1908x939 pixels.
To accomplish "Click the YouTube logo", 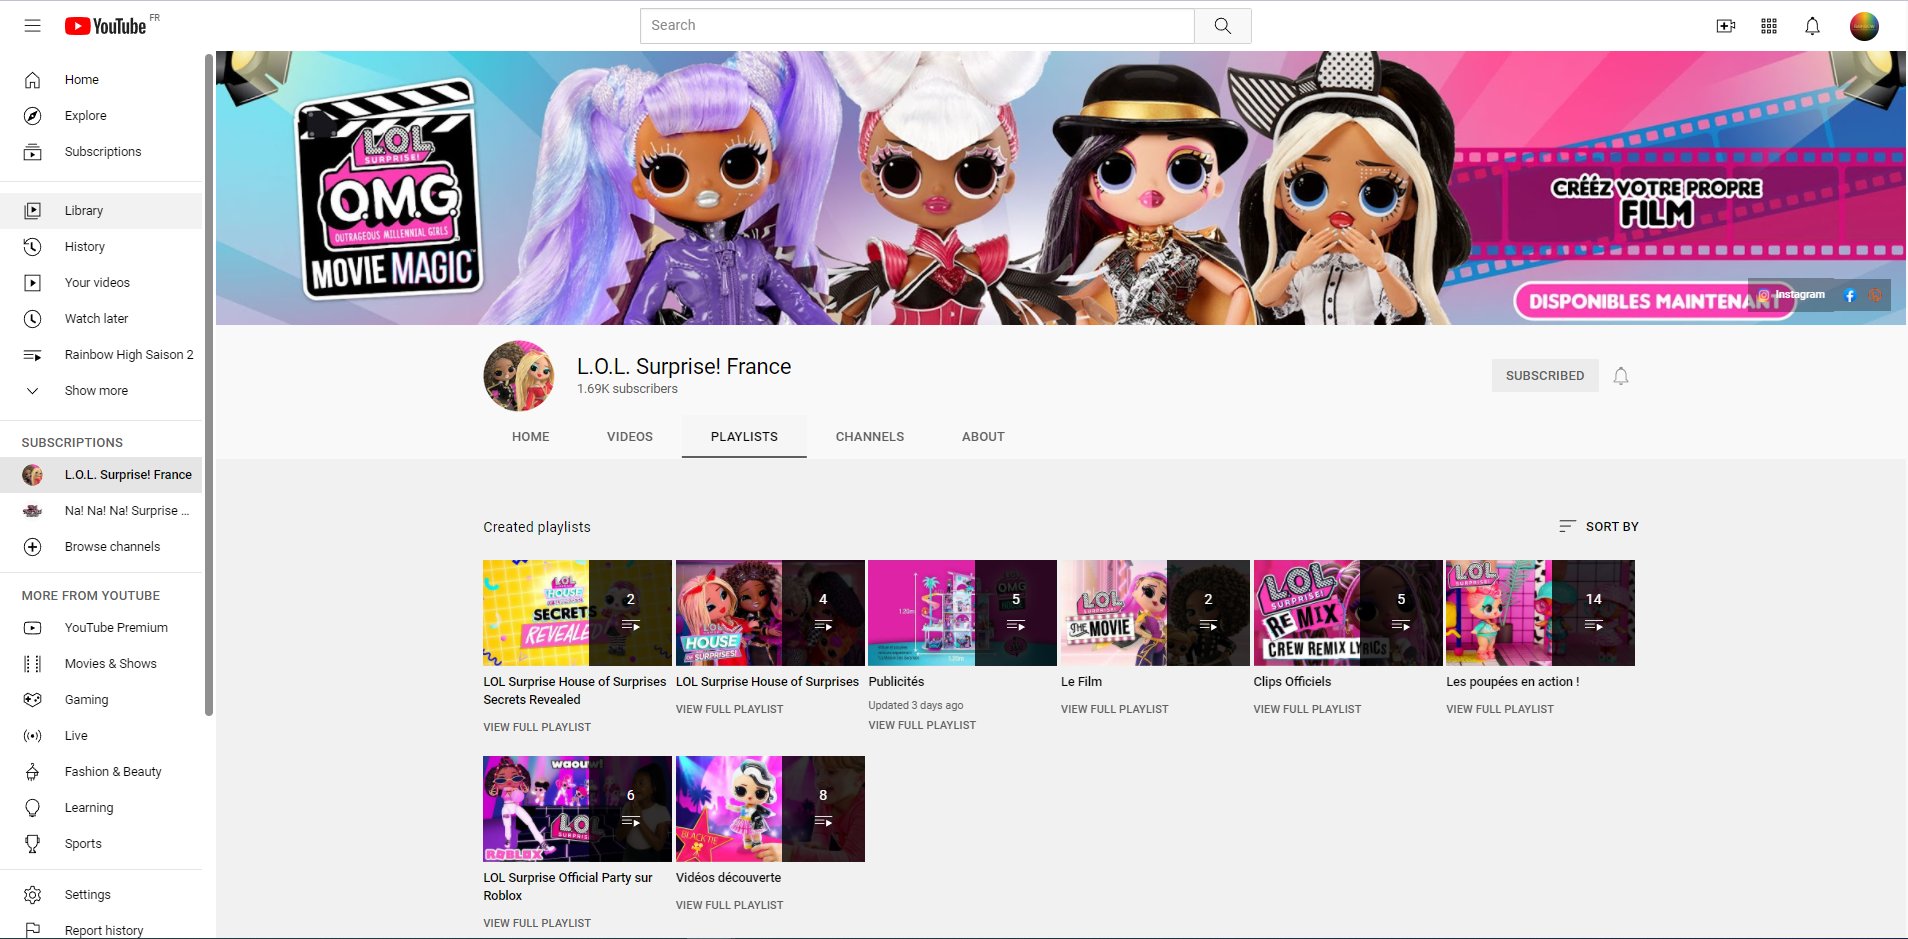I will (105, 26).
